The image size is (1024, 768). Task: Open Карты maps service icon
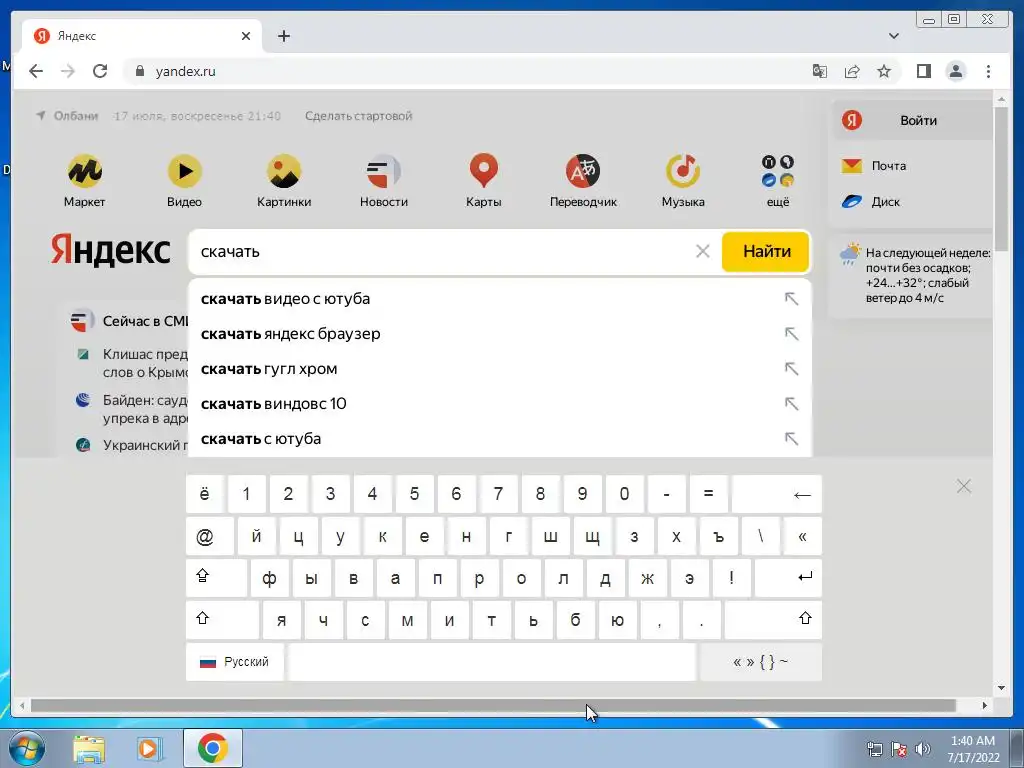pos(483,171)
